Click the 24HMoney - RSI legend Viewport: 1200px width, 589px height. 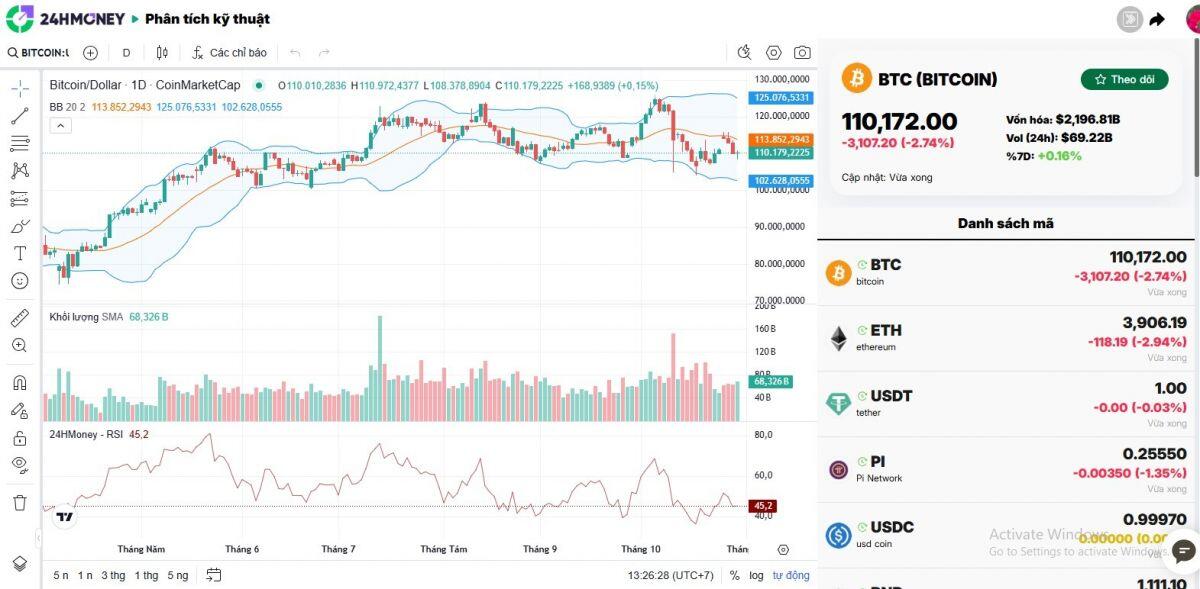[86, 434]
